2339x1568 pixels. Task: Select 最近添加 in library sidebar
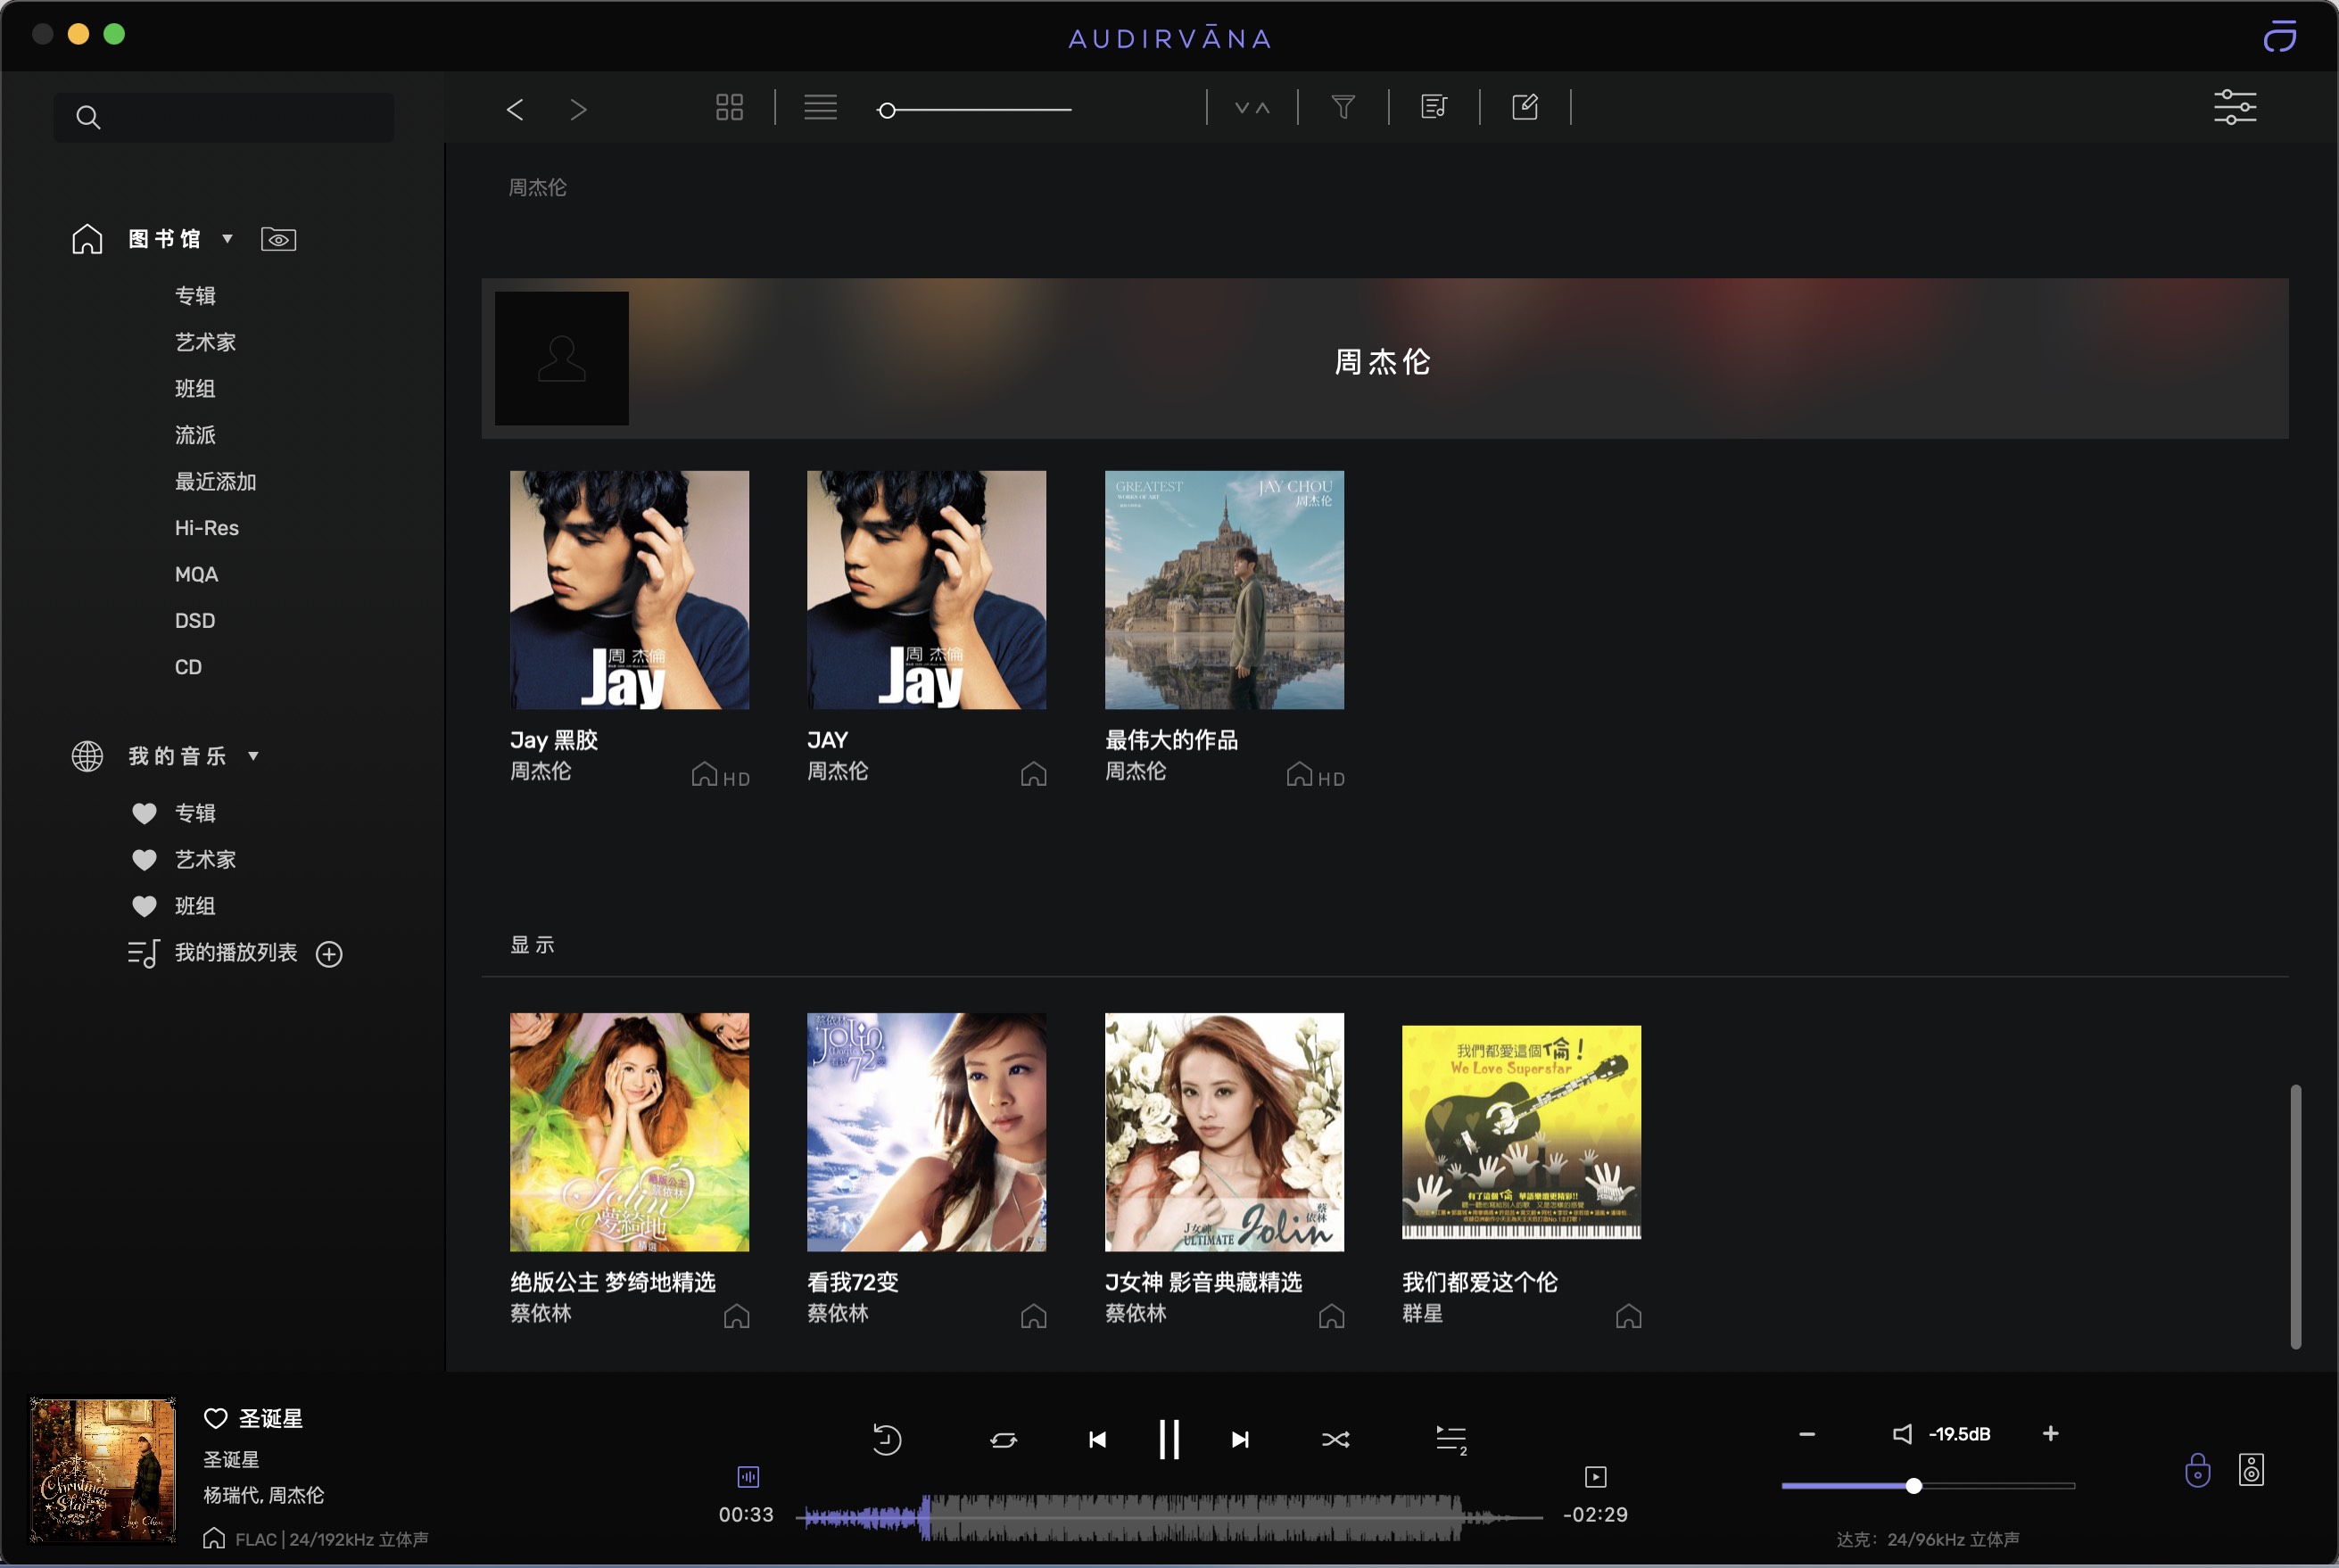coord(215,482)
